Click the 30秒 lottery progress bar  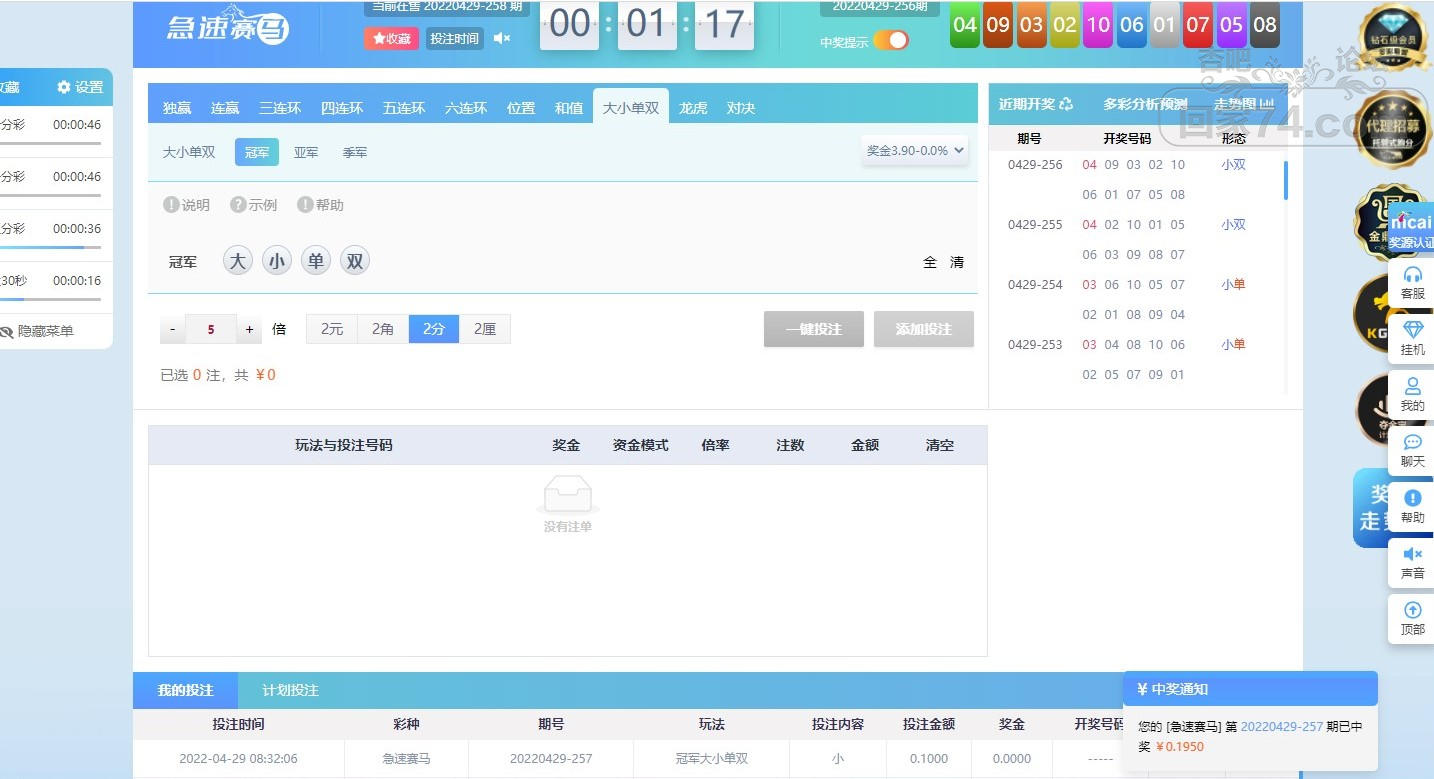point(50,299)
